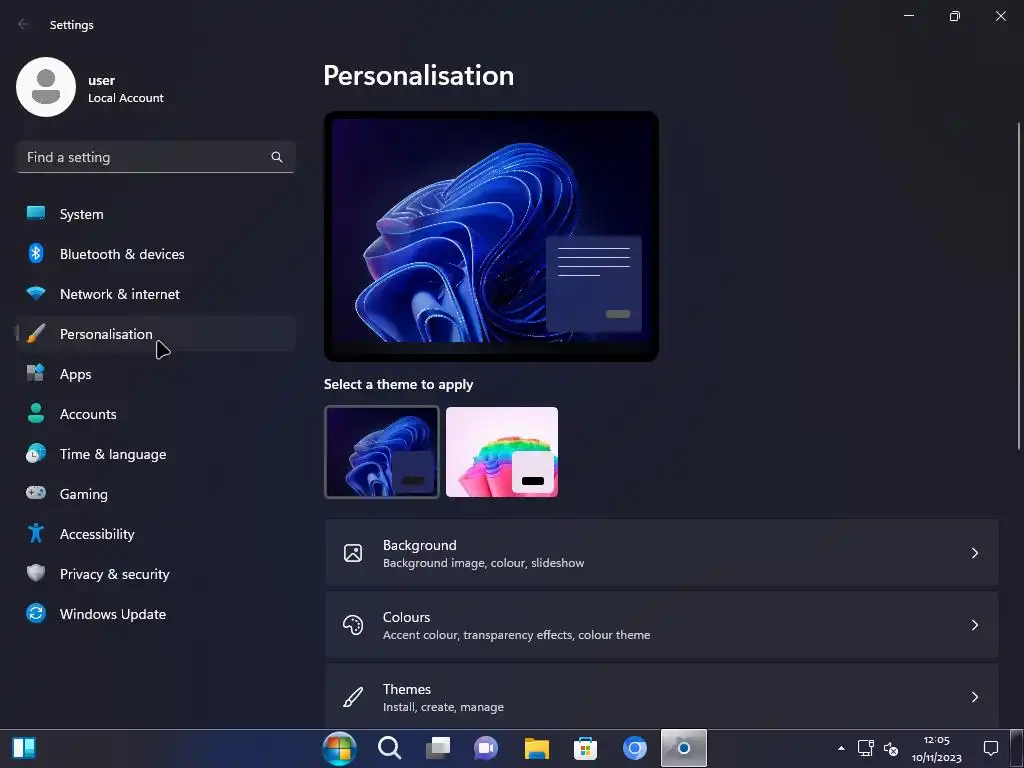Click the Gaming controller icon
Image resolution: width=1024 pixels, height=768 pixels.
tap(36, 493)
